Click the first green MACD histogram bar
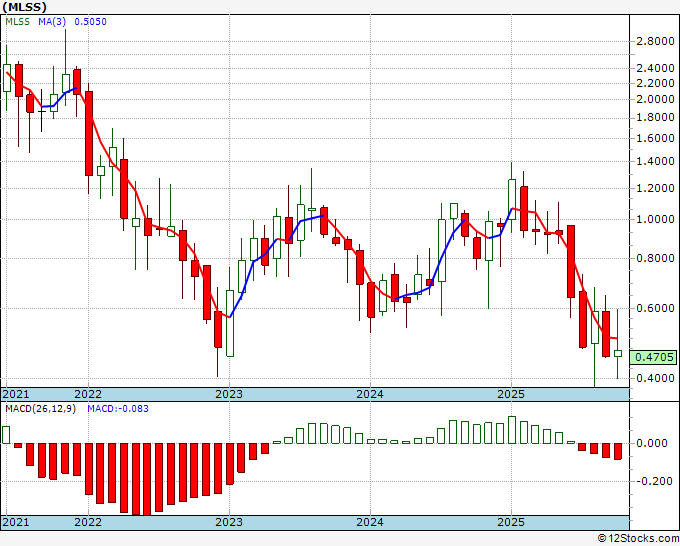The height and width of the screenshot is (546, 680). tap(6, 435)
